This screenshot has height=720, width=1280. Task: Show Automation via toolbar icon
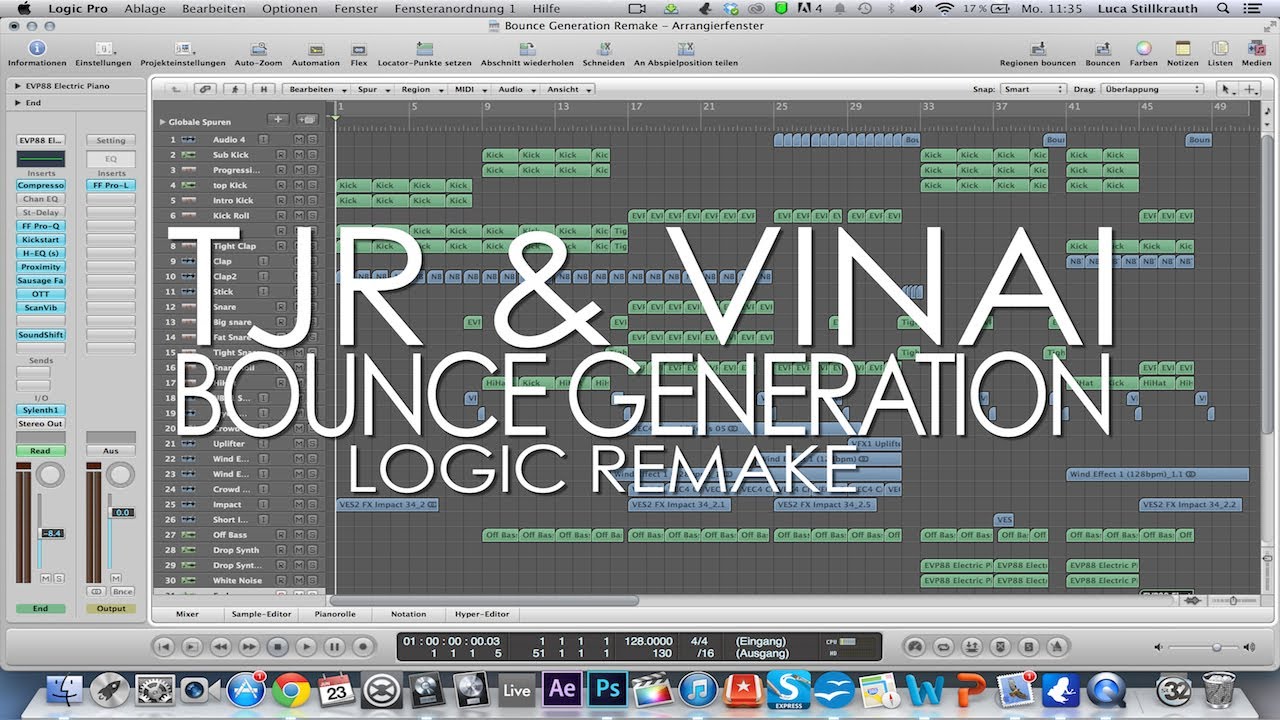click(316, 48)
